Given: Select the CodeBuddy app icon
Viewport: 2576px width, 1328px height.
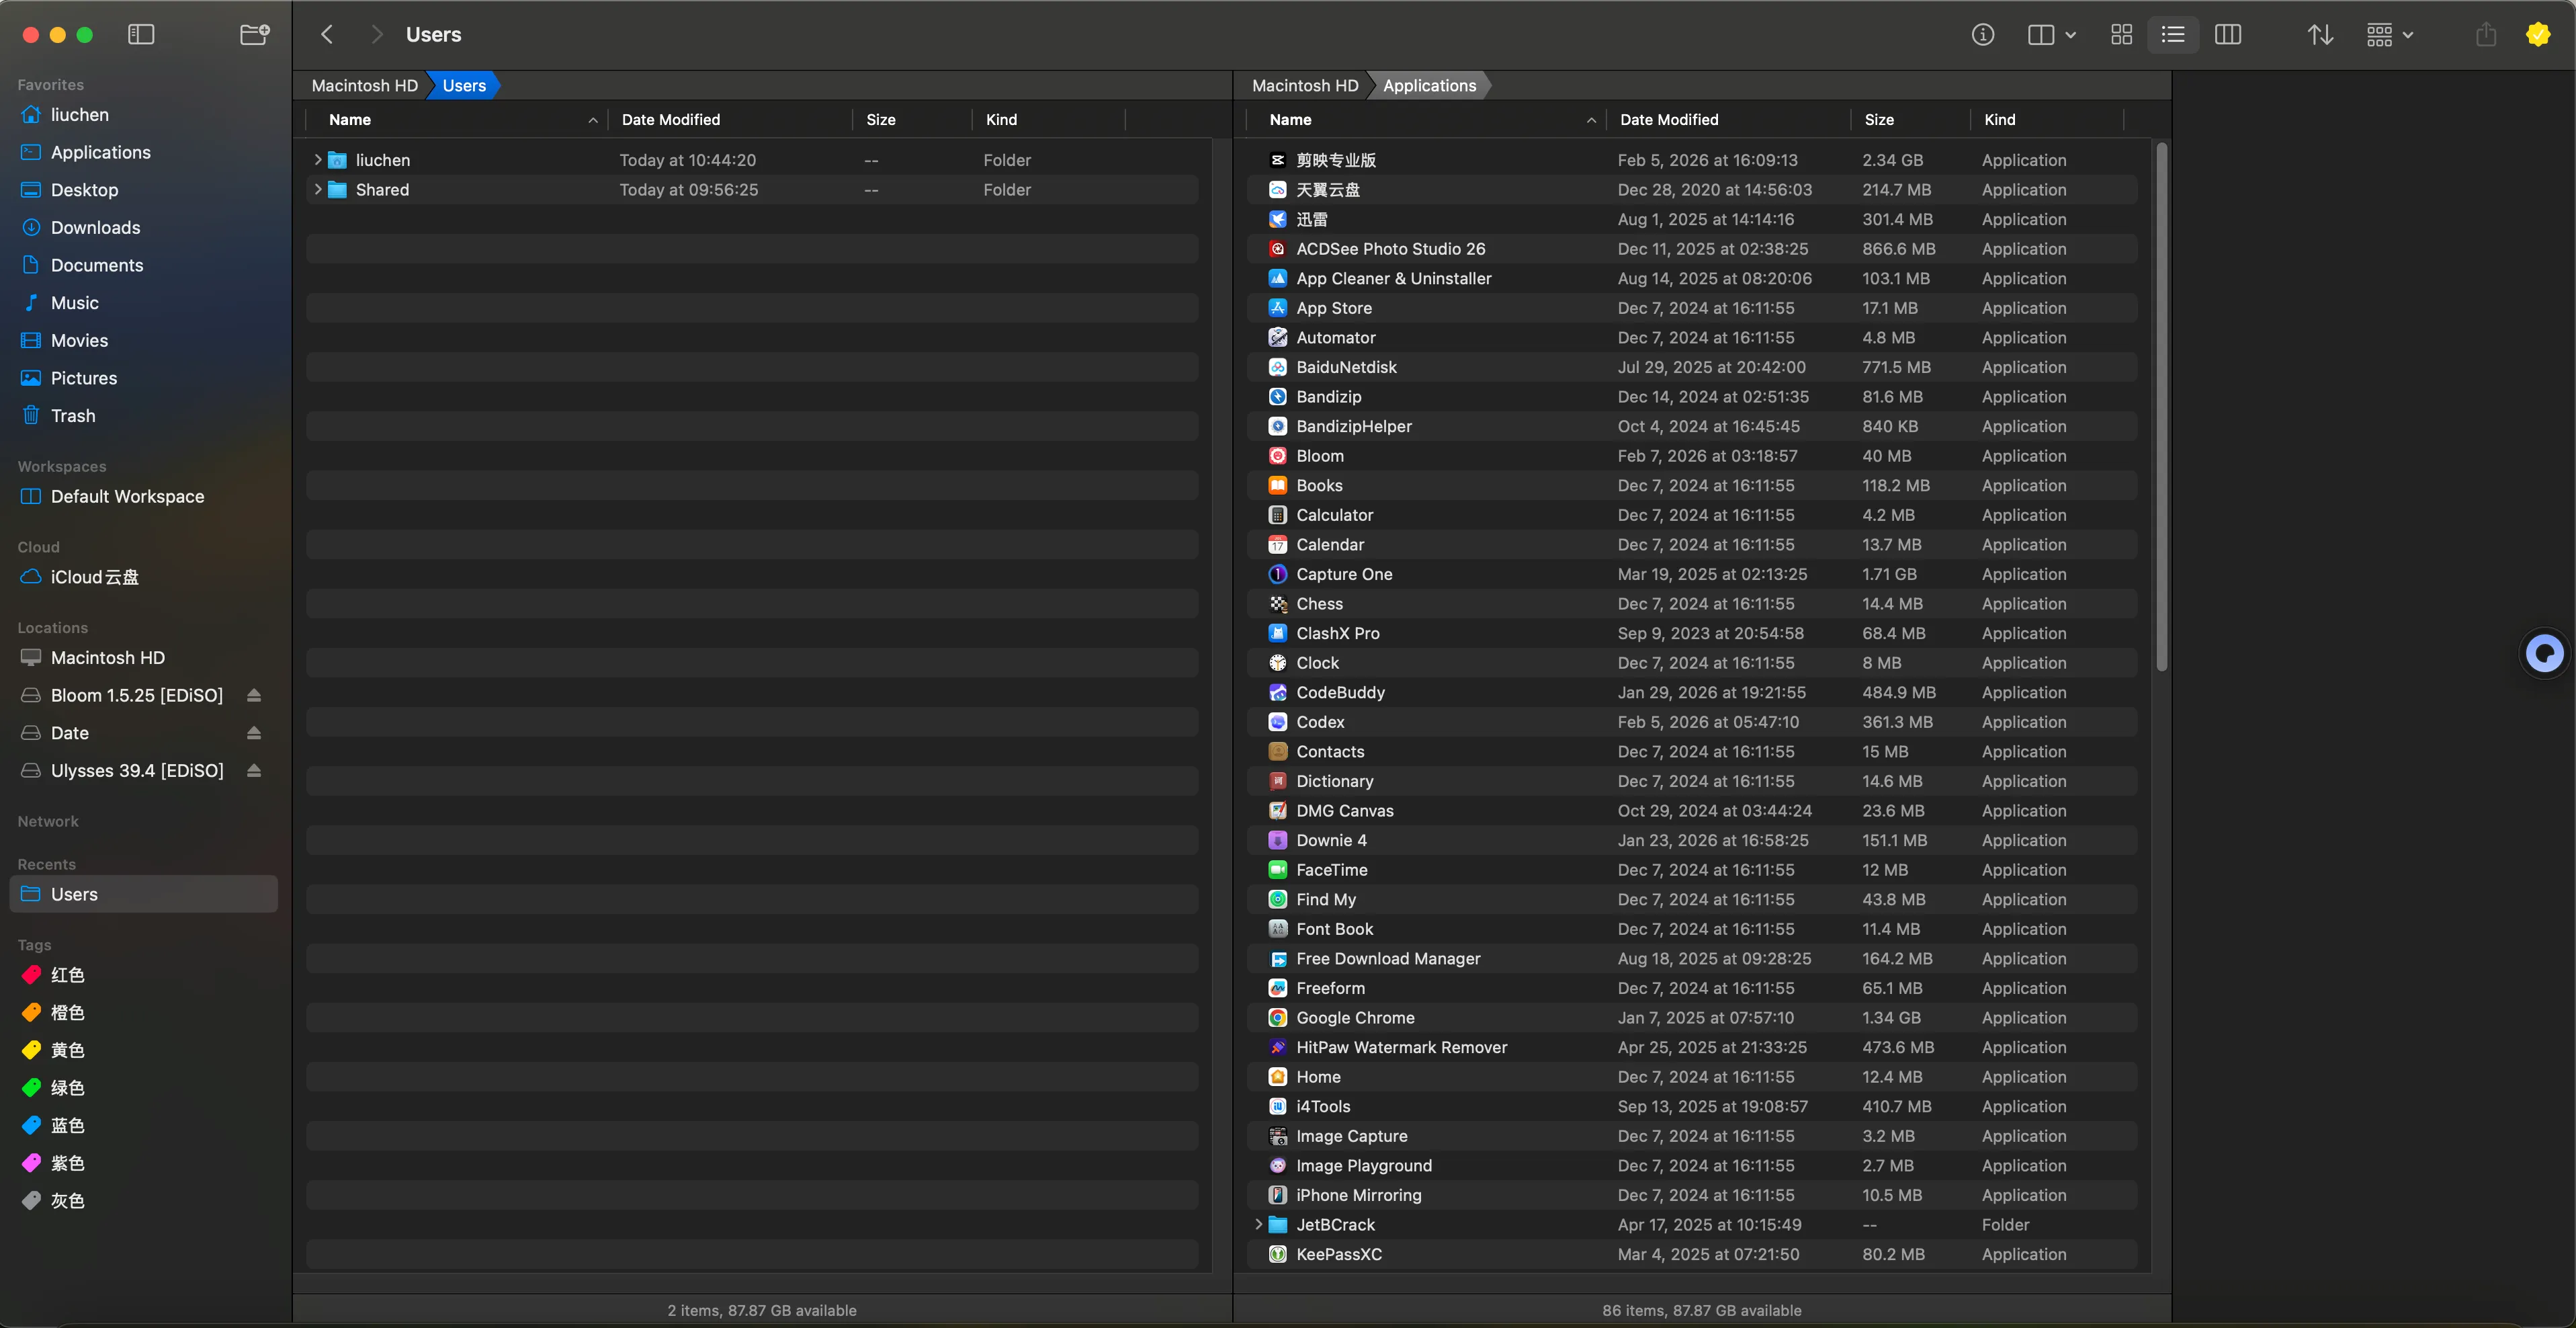Looking at the screenshot, I should tap(1277, 692).
